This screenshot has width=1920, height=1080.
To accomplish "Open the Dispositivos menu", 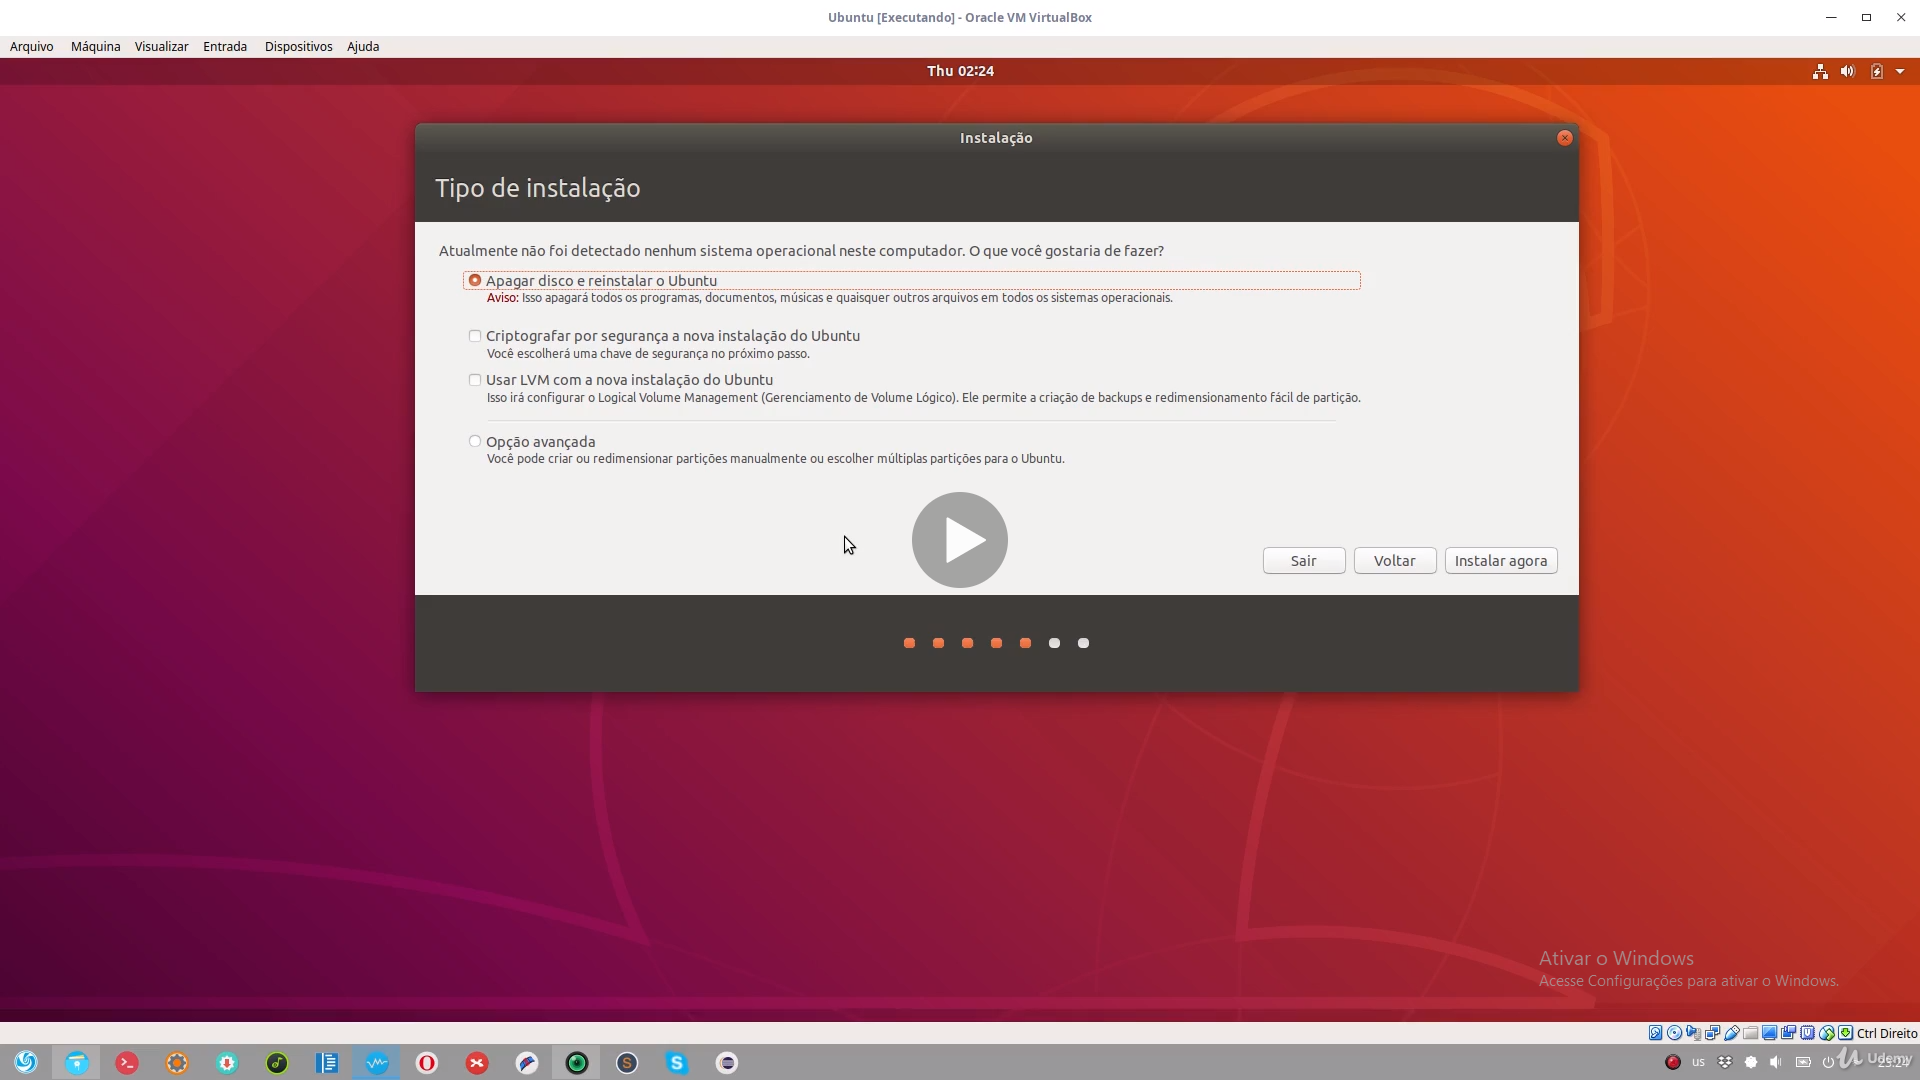I will click(x=299, y=46).
